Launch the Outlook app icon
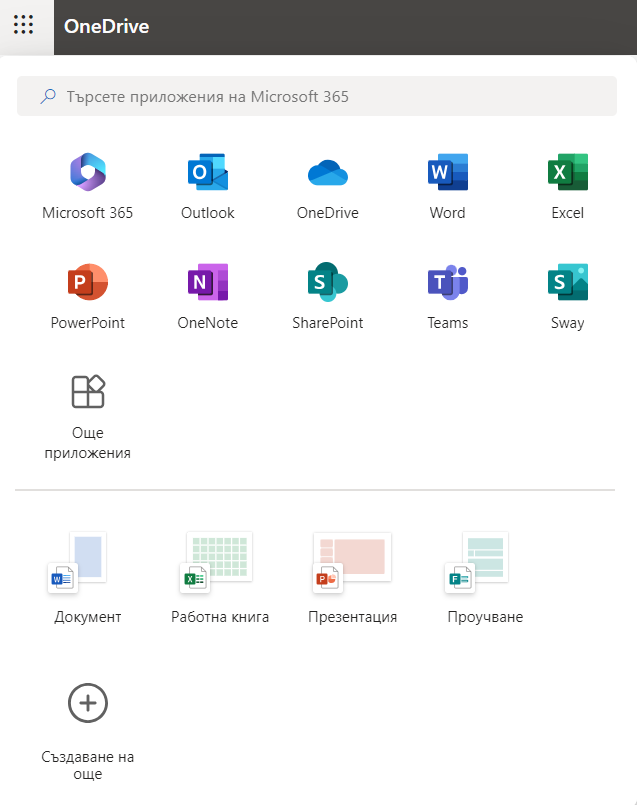The image size is (637, 805). [208, 172]
